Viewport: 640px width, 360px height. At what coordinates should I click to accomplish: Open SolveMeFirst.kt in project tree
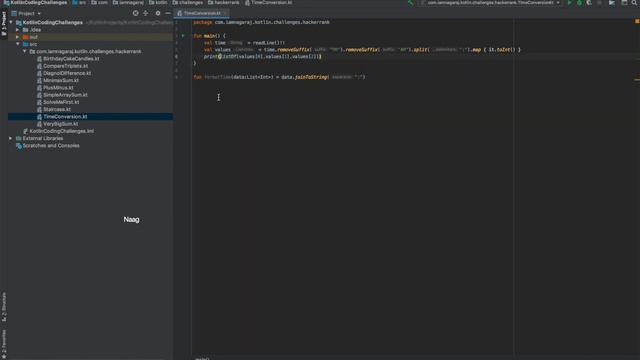click(61, 102)
